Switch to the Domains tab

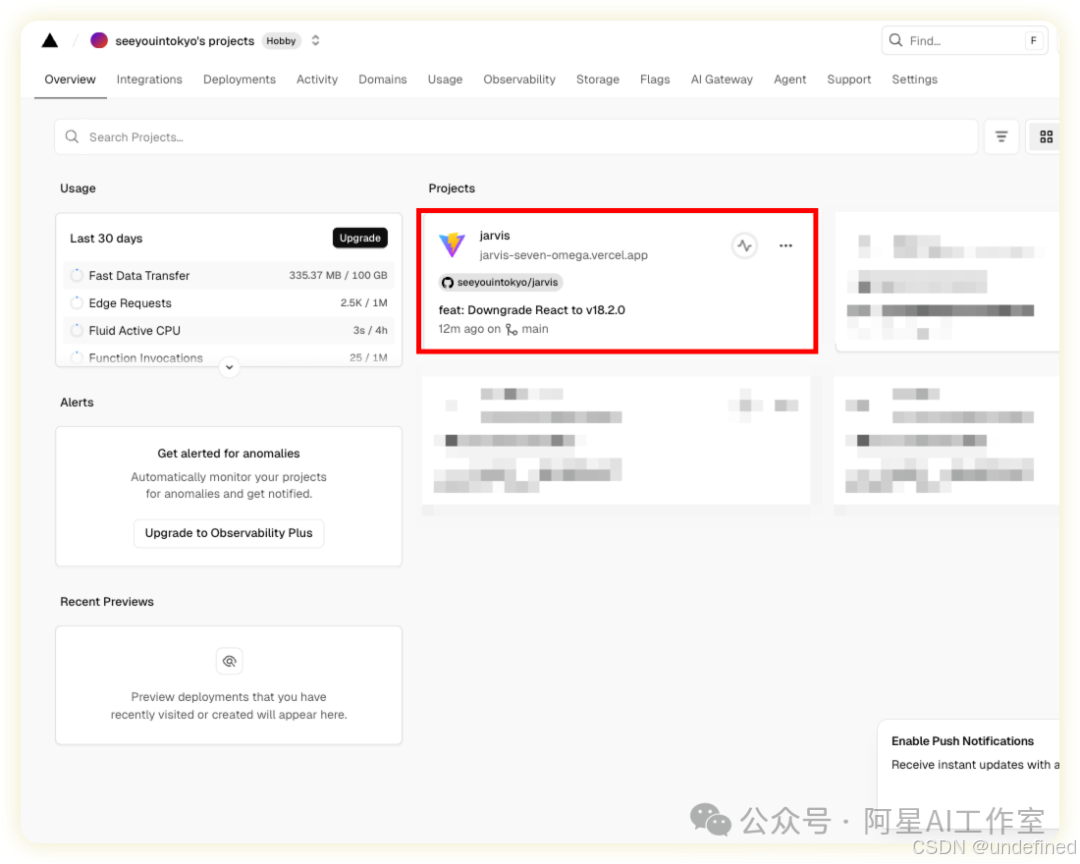tap(382, 79)
